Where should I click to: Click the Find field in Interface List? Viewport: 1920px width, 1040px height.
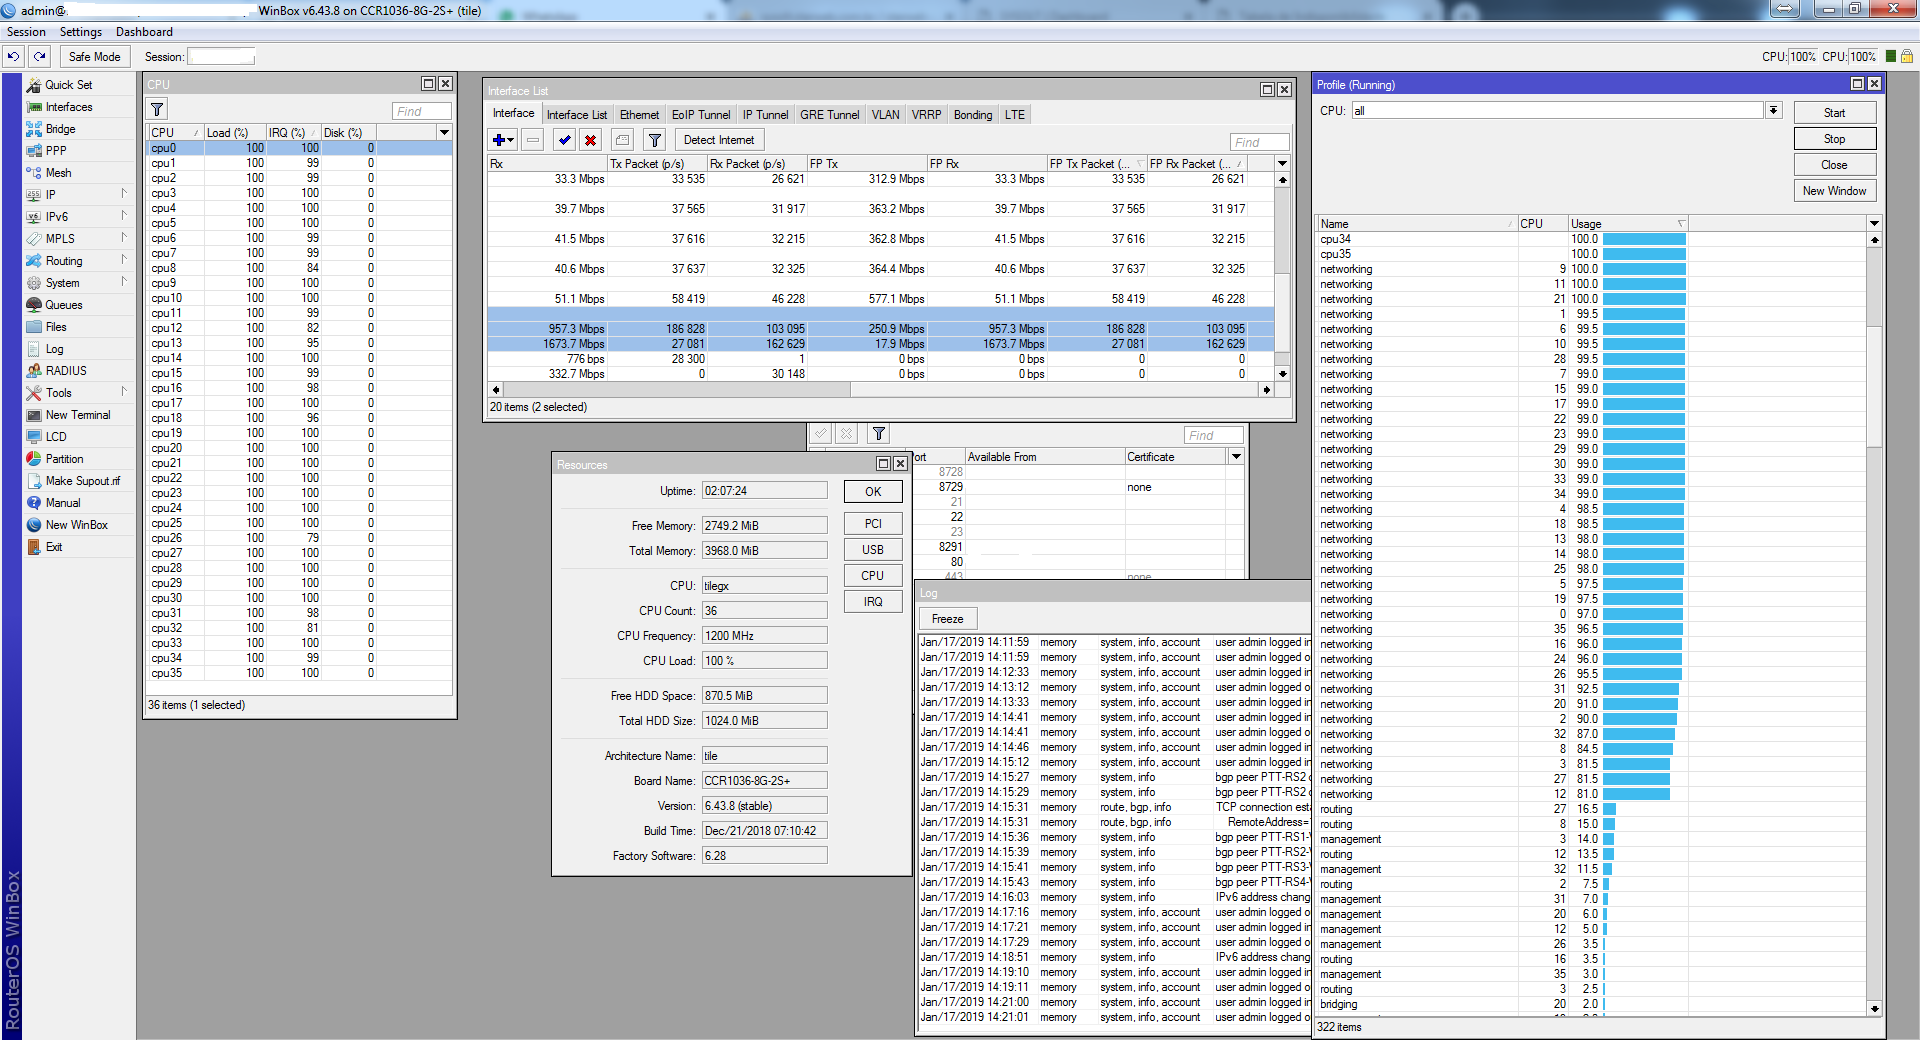[x=1259, y=142]
